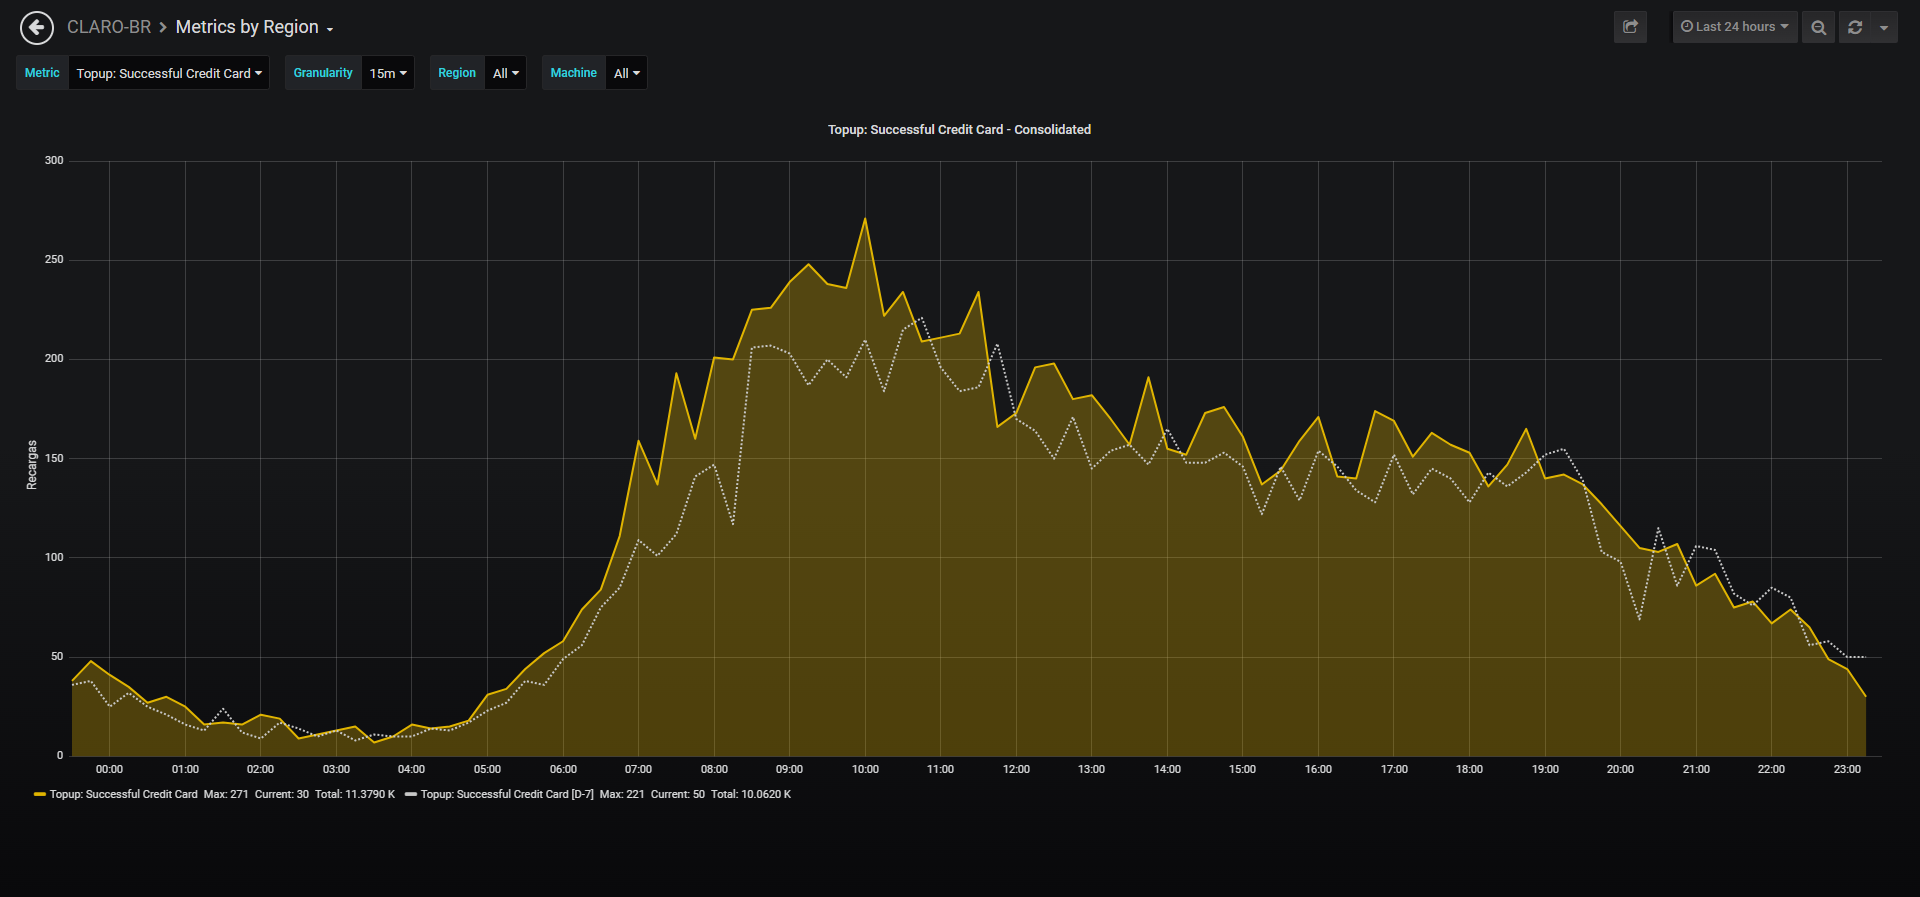This screenshot has width=1920, height=897.
Task: Click the 12:00 x-axis time label
Action: point(1016,770)
